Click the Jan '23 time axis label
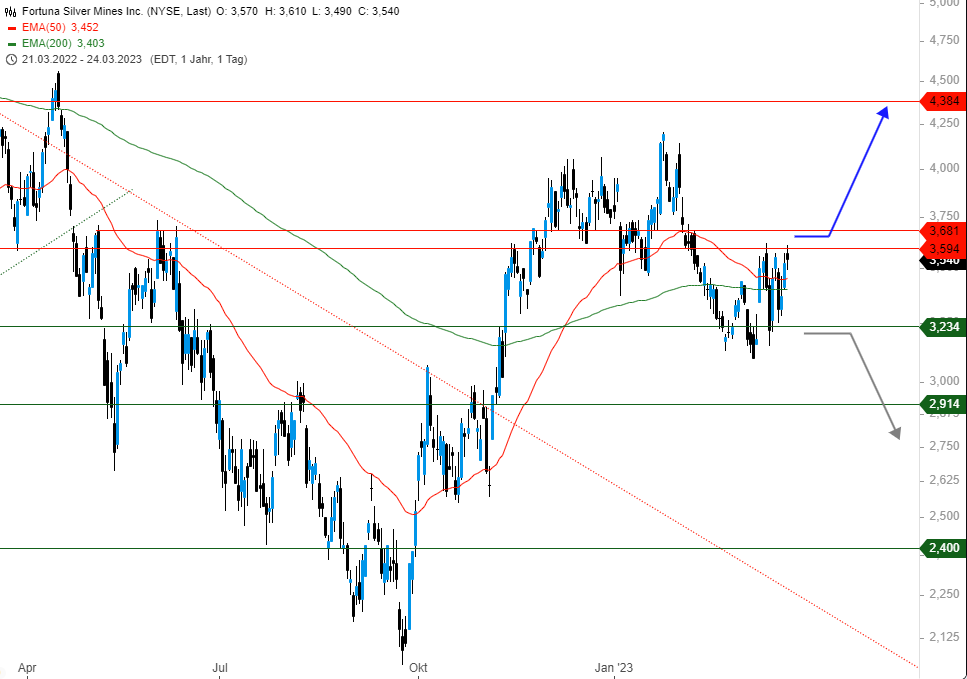Image resolution: width=967 pixels, height=679 pixels. tap(613, 667)
